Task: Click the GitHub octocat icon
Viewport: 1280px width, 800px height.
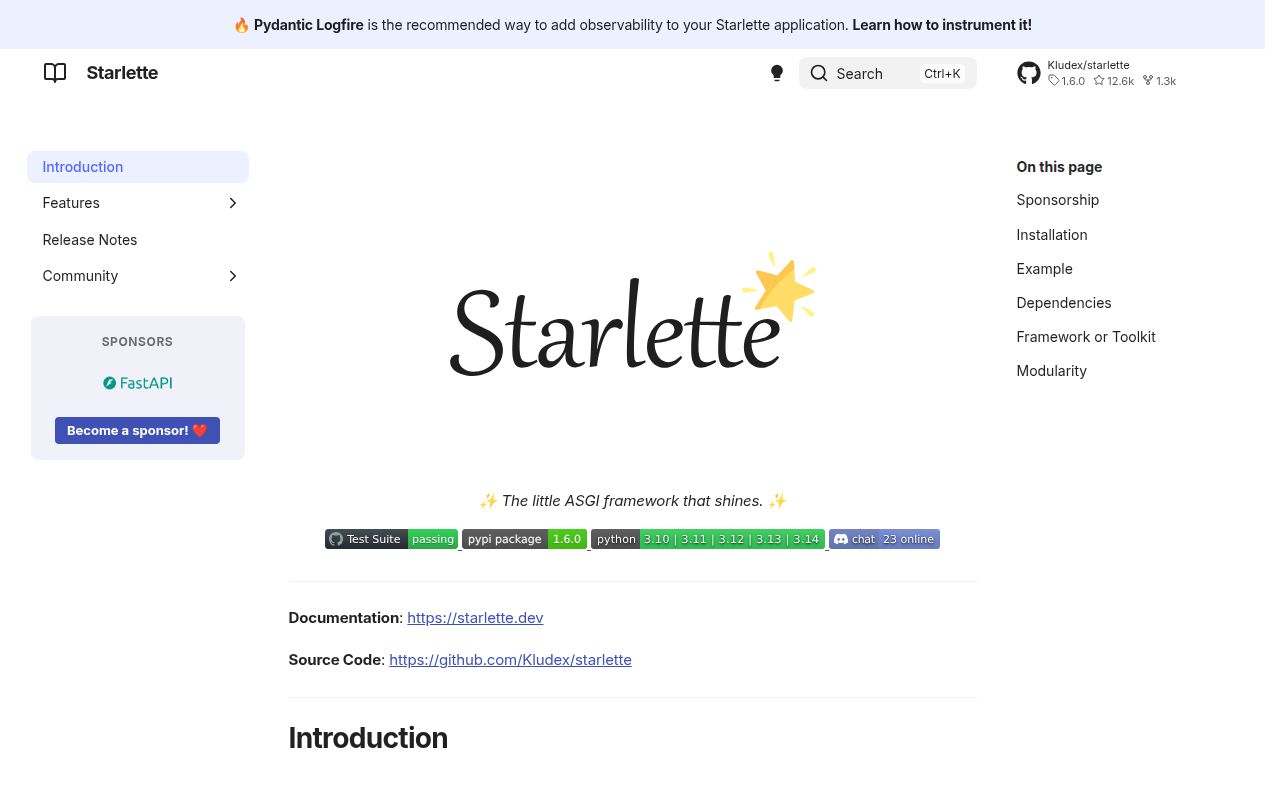Action: (1028, 73)
